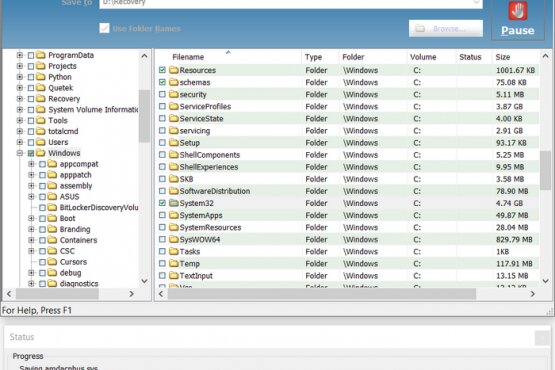Click the Status column header
Screen dimensions: 555x370
470,57
